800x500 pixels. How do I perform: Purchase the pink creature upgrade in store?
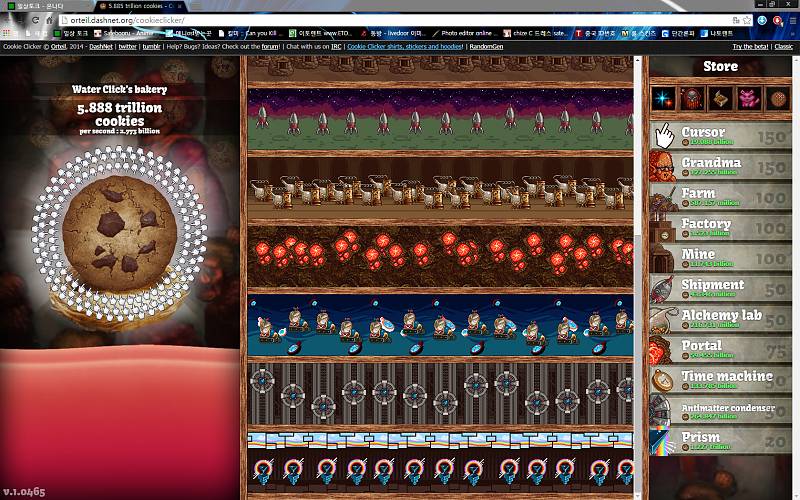point(748,98)
